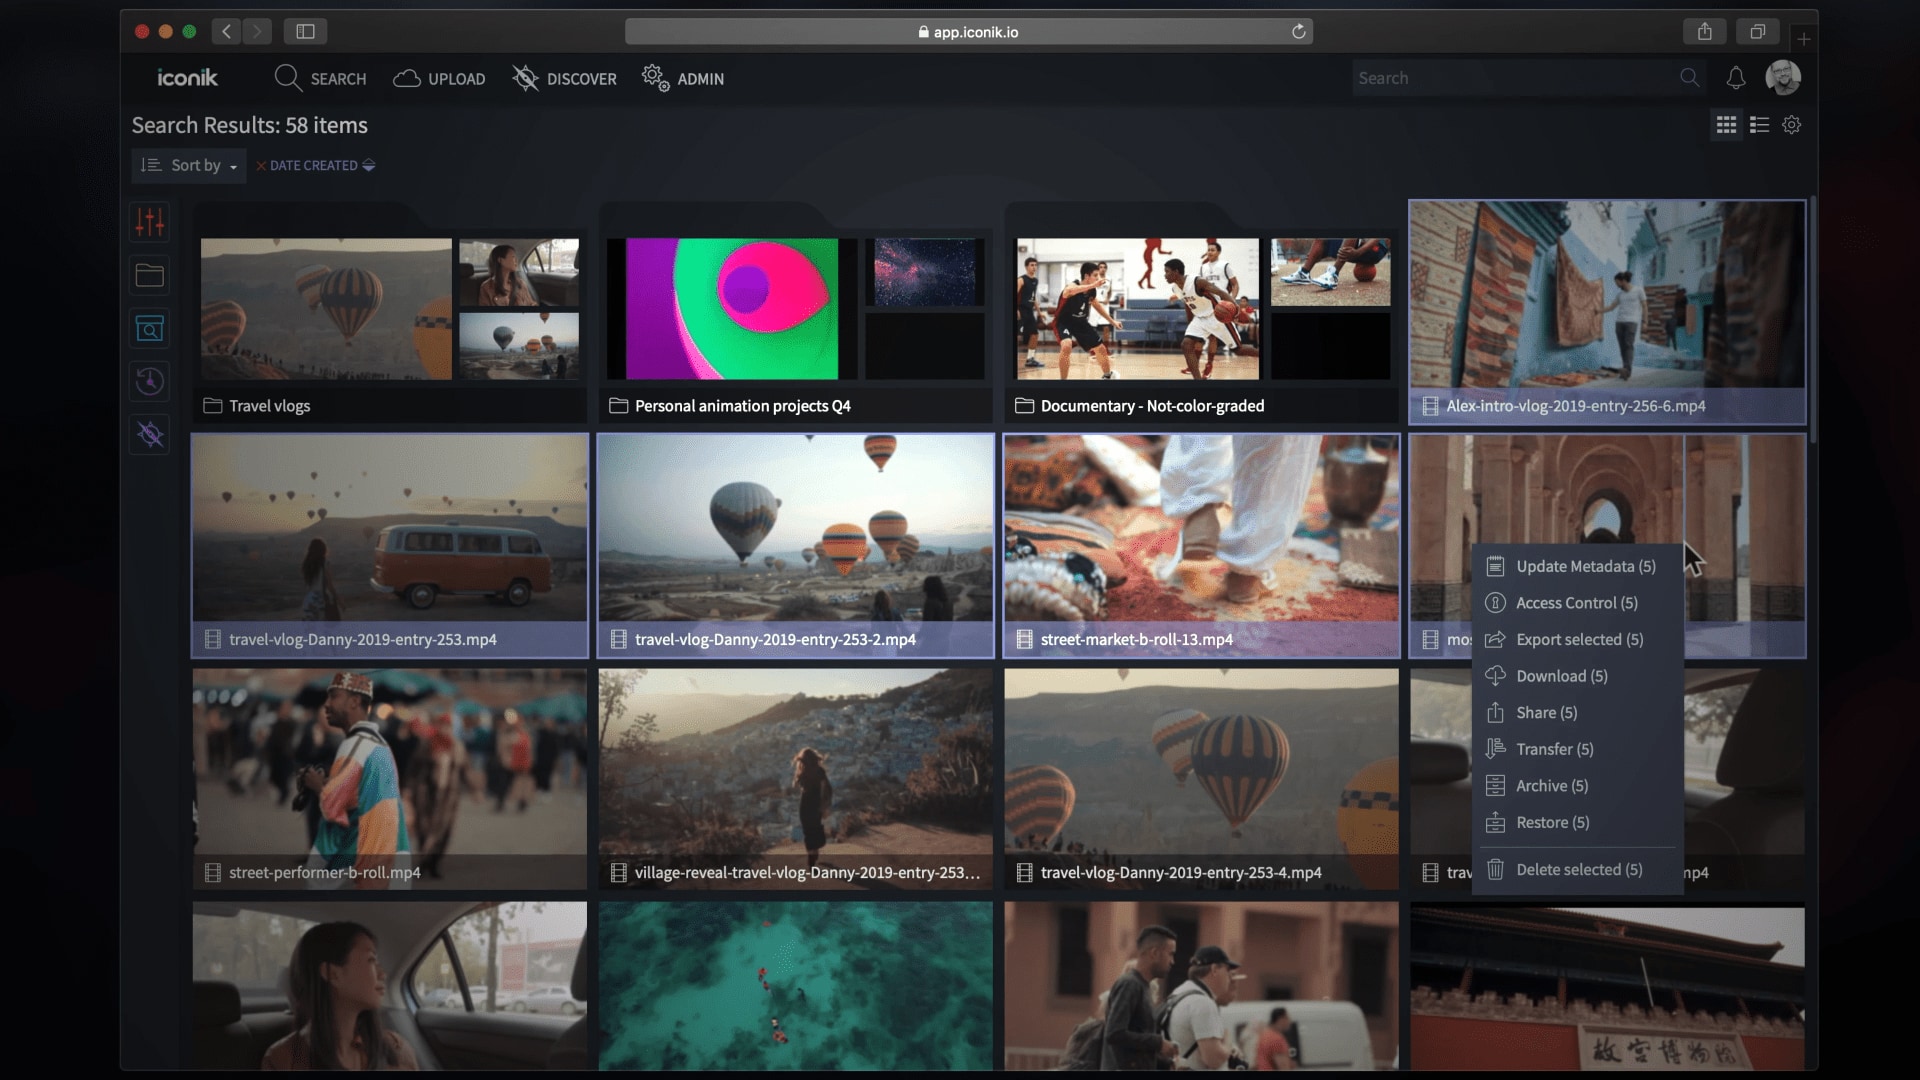Remove the DATE CREATED sort filter

[x=261, y=166]
